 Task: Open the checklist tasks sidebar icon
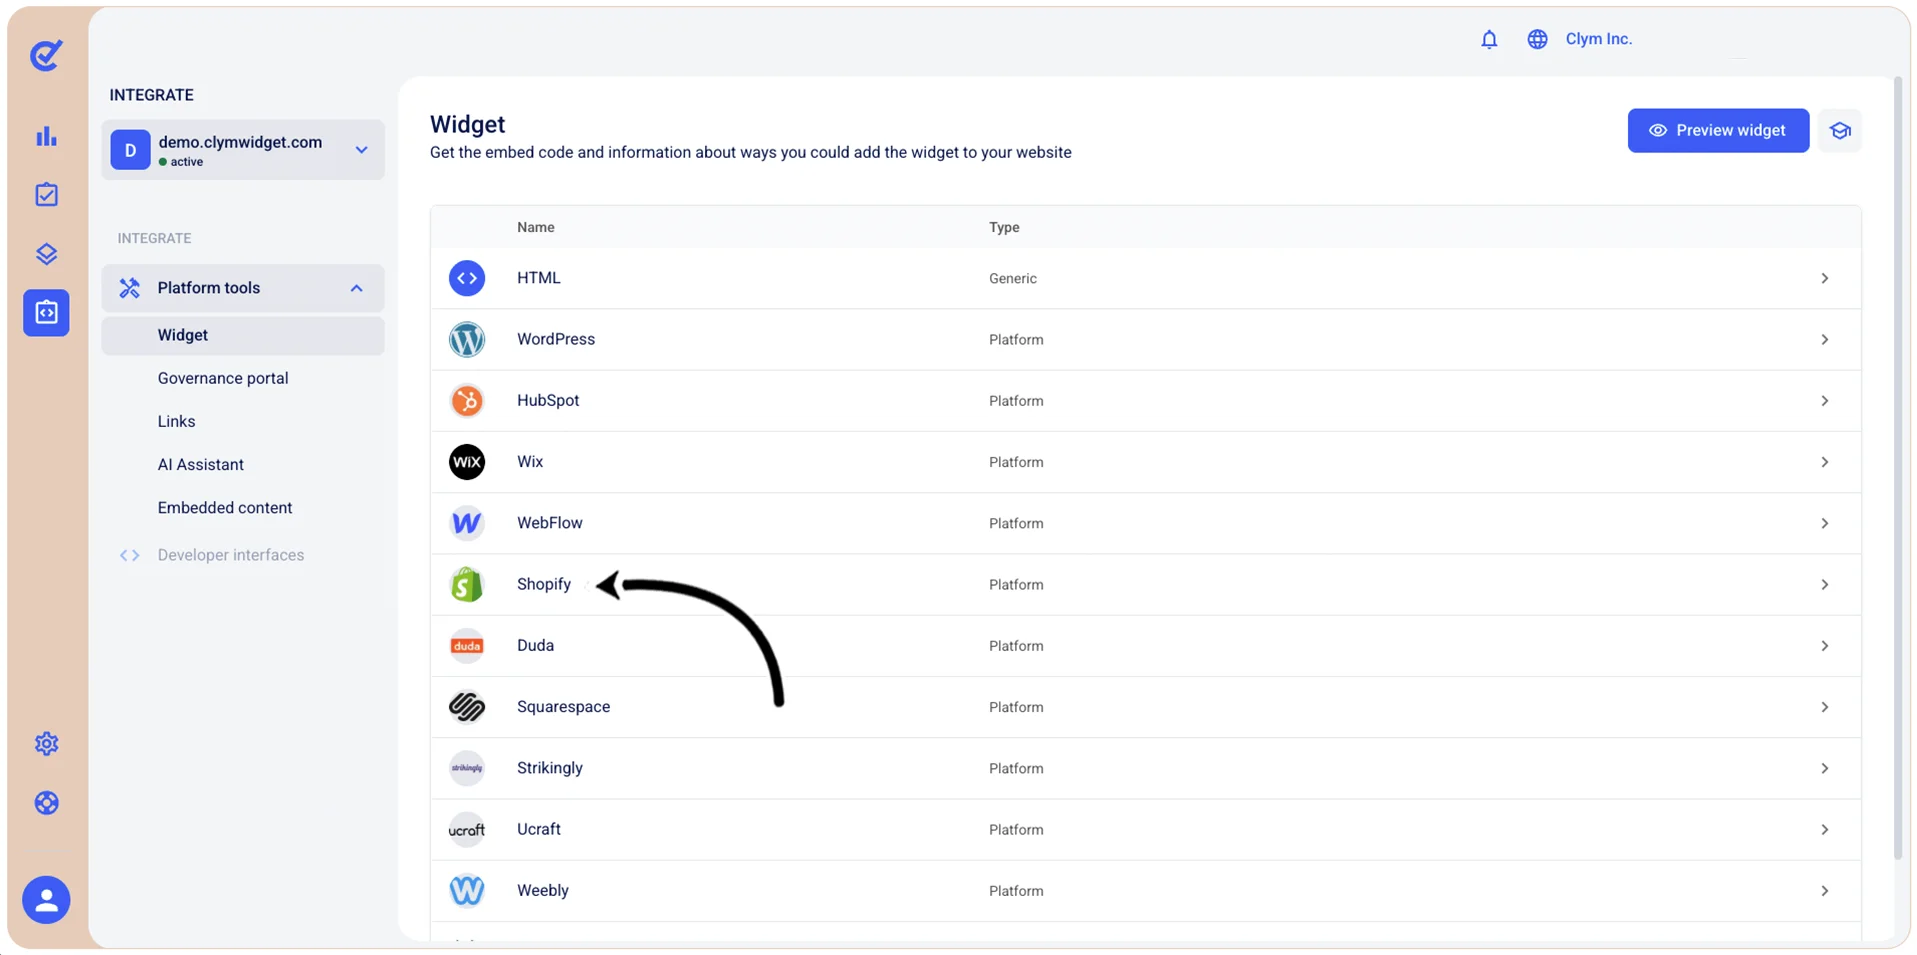pyautogui.click(x=46, y=195)
